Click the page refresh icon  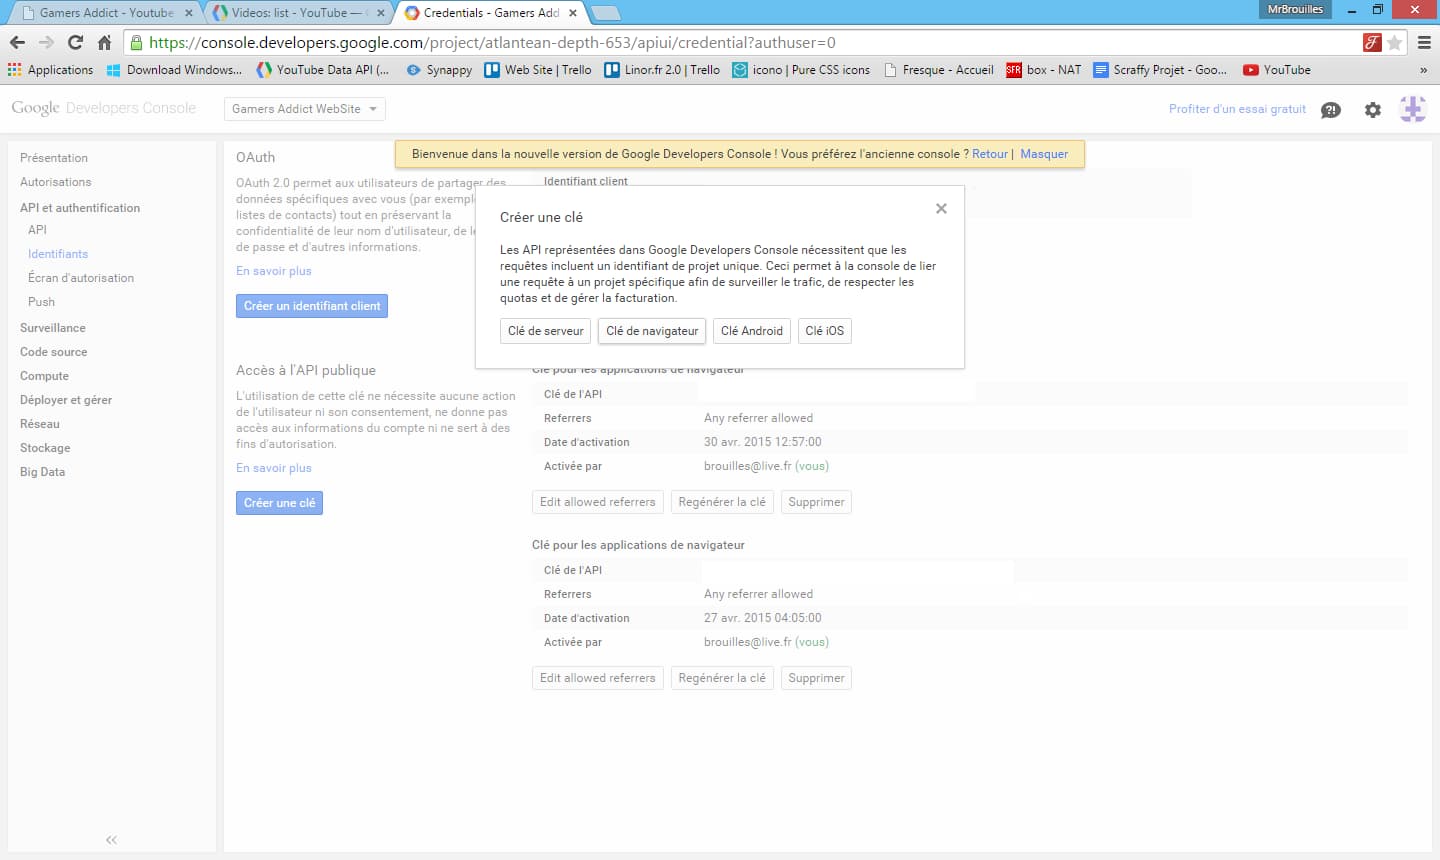pos(76,44)
